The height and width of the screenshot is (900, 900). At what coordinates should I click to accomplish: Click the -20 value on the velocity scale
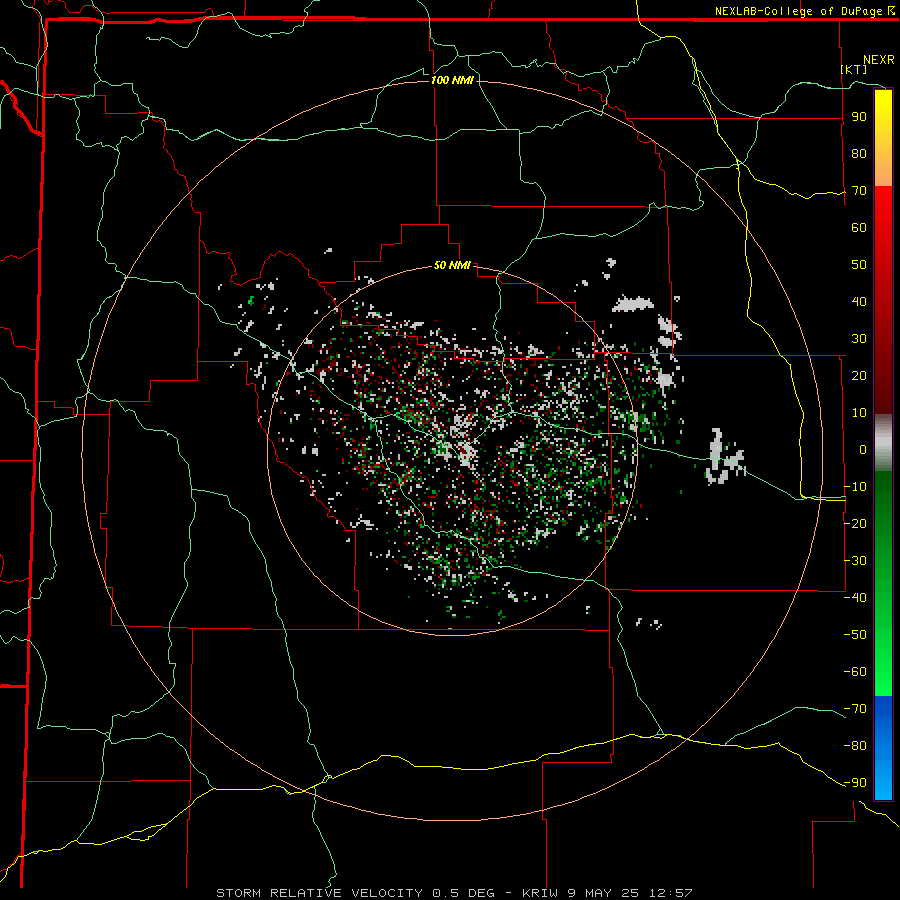tap(855, 524)
